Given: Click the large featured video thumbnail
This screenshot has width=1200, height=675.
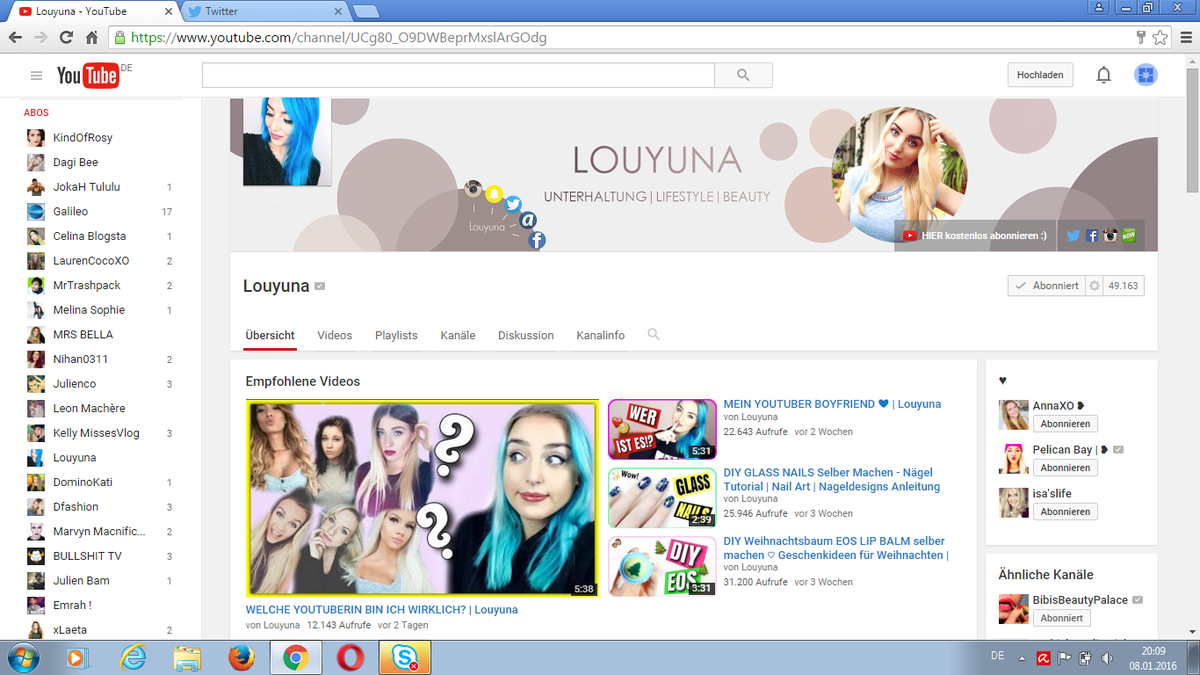Looking at the screenshot, I should tap(422, 499).
